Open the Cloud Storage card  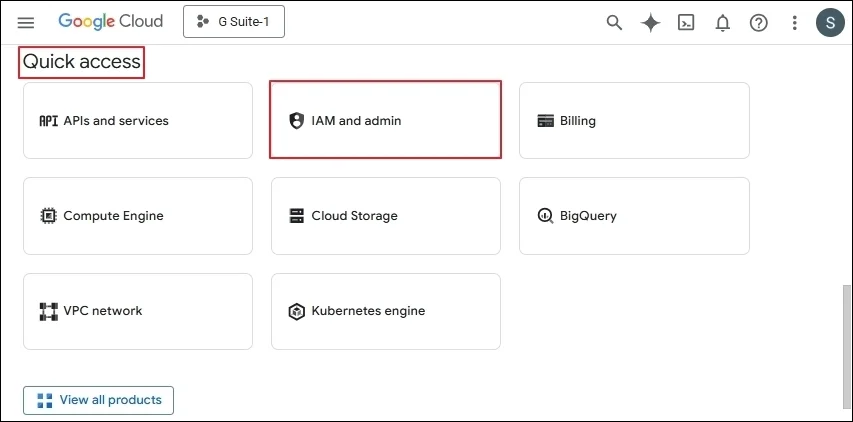[386, 216]
